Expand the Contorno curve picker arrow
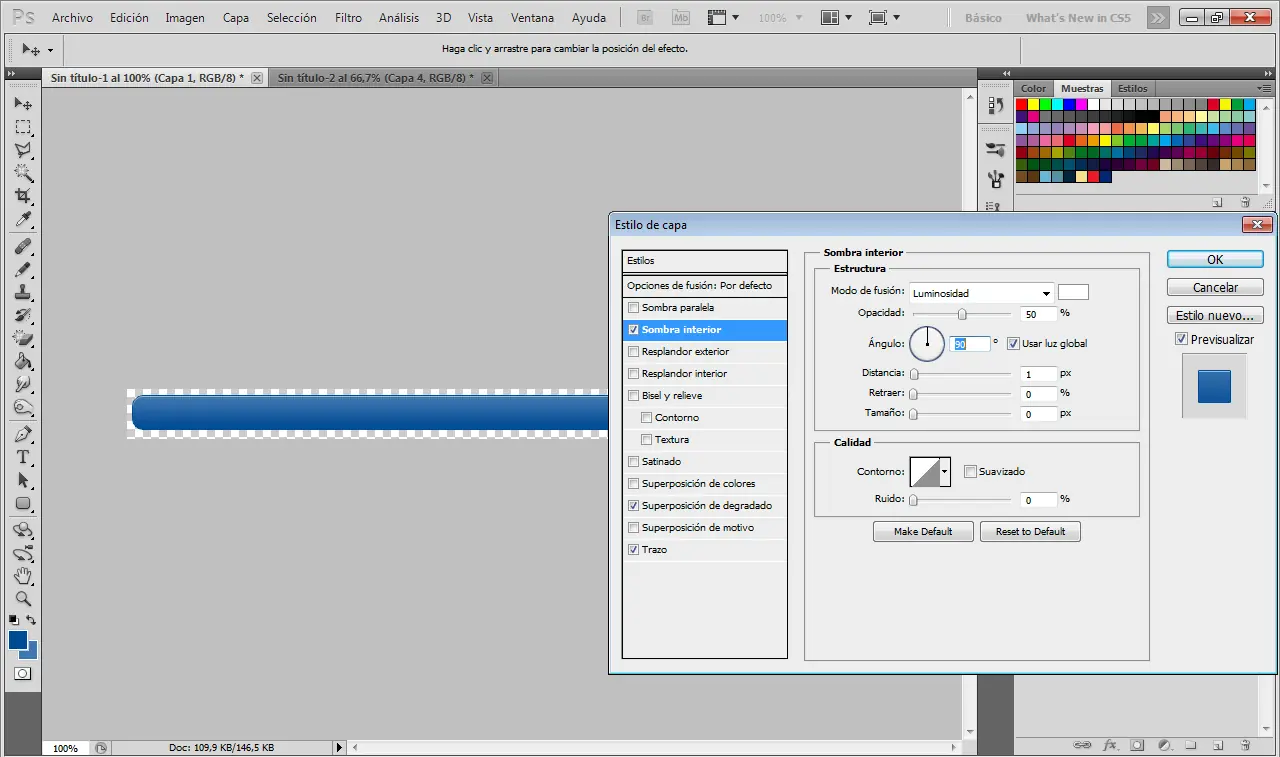The width and height of the screenshot is (1280, 757). (945, 472)
